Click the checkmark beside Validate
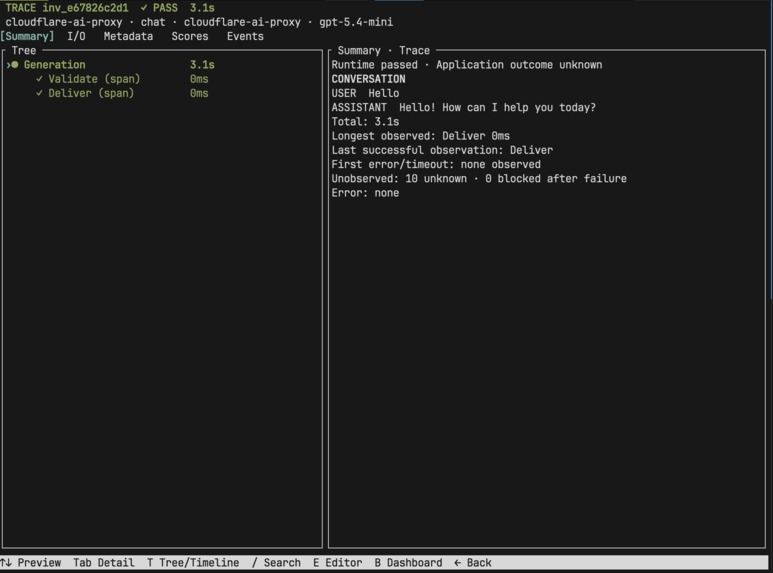This screenshot has width=773, height=573. [39, 78]
